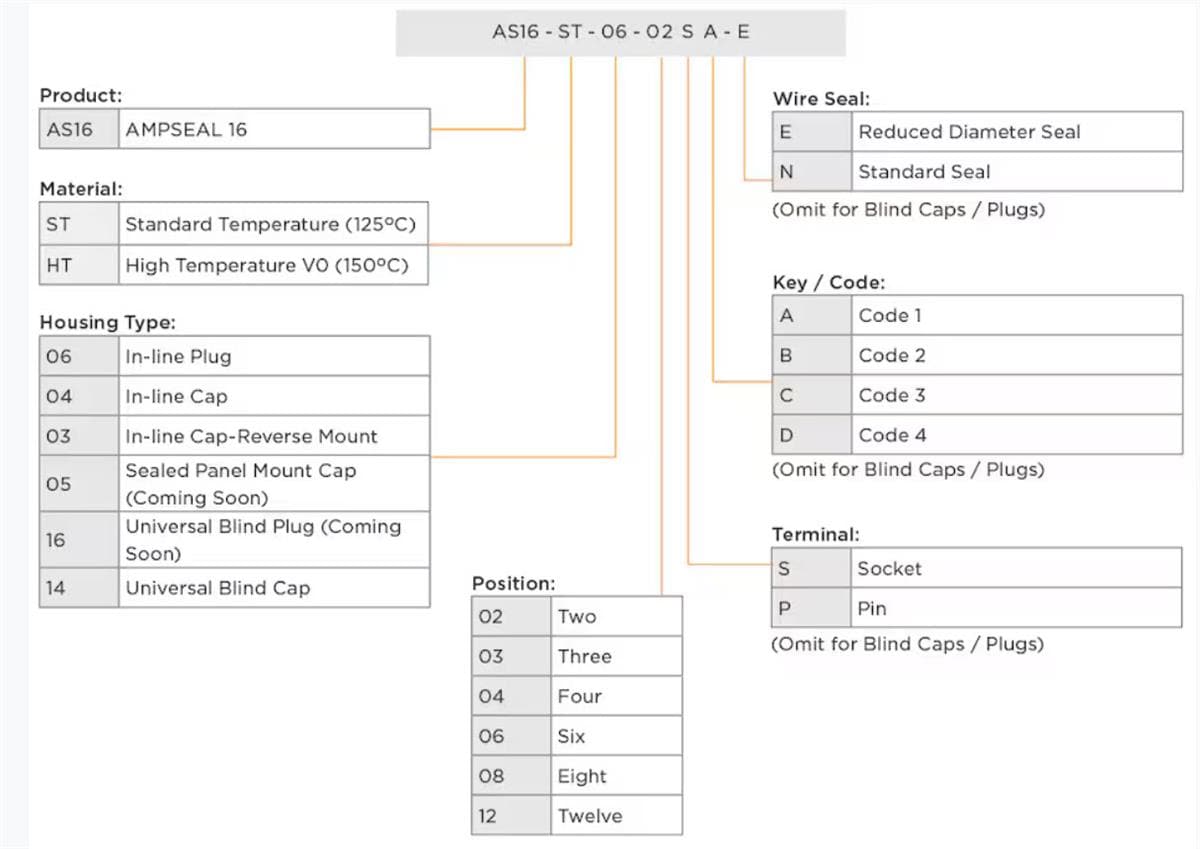Click the Twelve position row

point(577,816)
